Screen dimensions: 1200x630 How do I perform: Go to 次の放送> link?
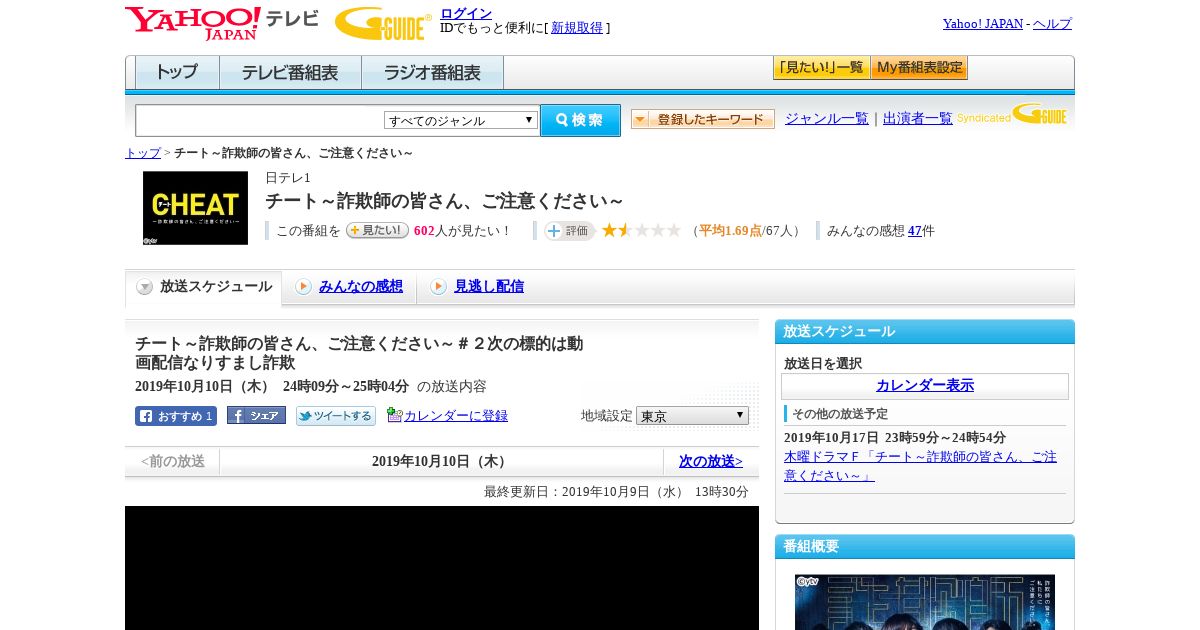pos(711,461)
